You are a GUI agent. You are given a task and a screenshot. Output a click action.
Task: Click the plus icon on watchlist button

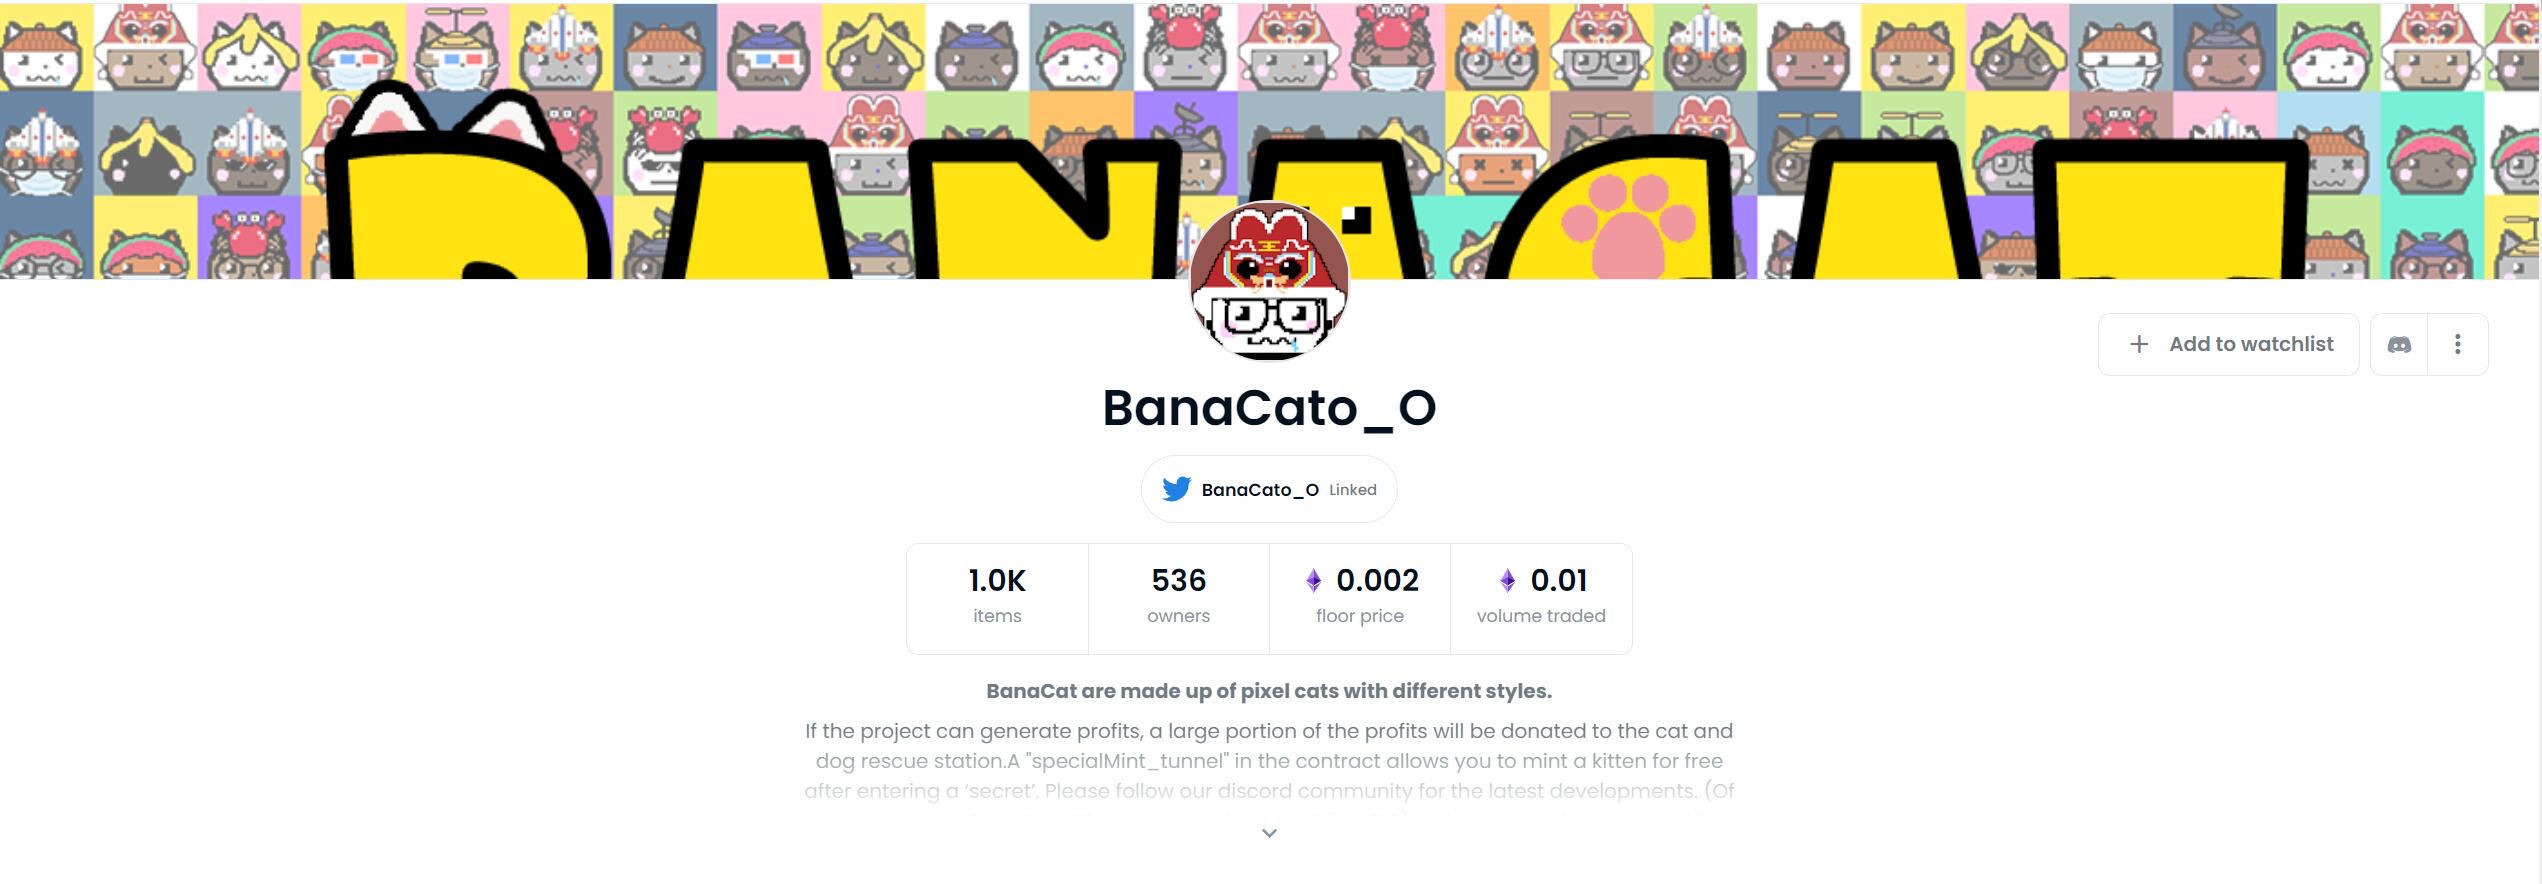(2138, 344)
